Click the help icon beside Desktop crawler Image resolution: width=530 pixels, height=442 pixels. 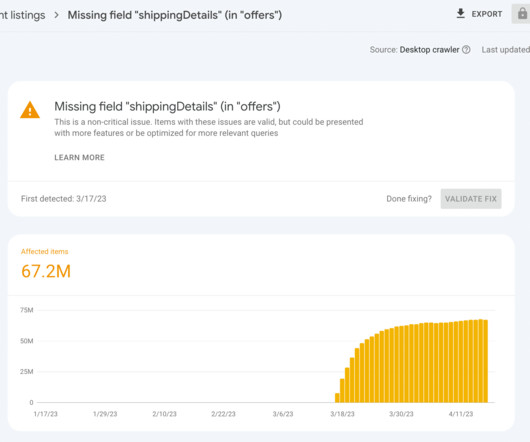(x=466, y=50)
